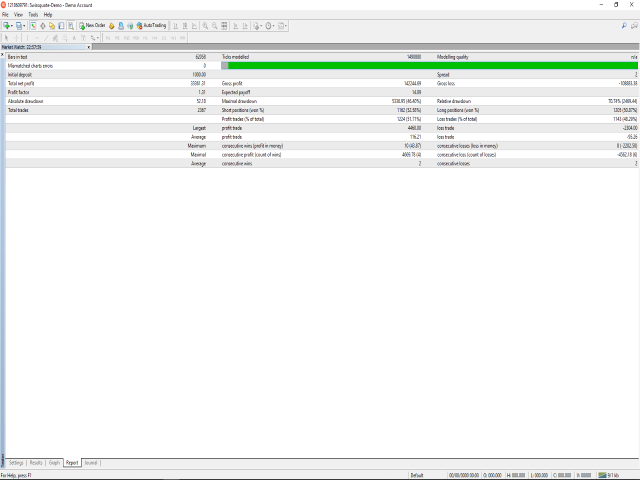640x480 pixels.
Task: Switch to the Settings tab
Action: (16, 463)
